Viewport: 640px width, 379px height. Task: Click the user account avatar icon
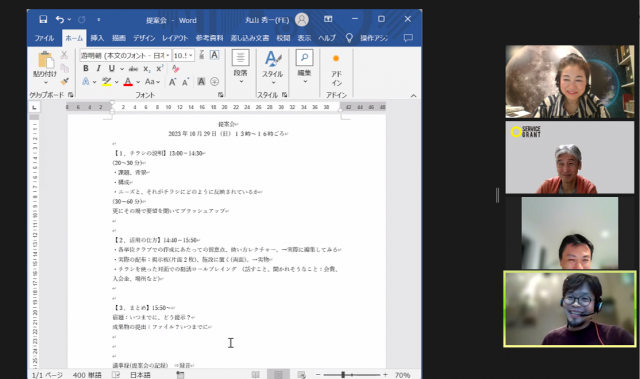[302, 19]
